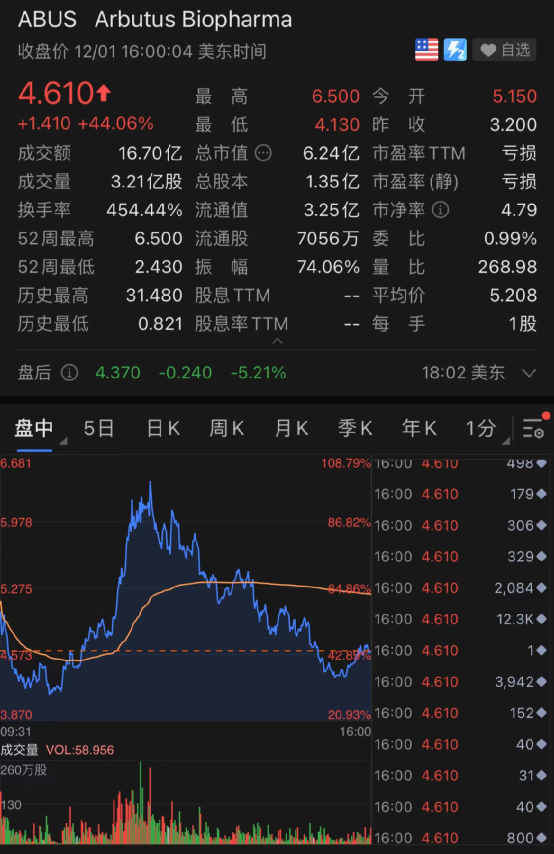Click the 流通股 value 7056万

coord(328,238)
